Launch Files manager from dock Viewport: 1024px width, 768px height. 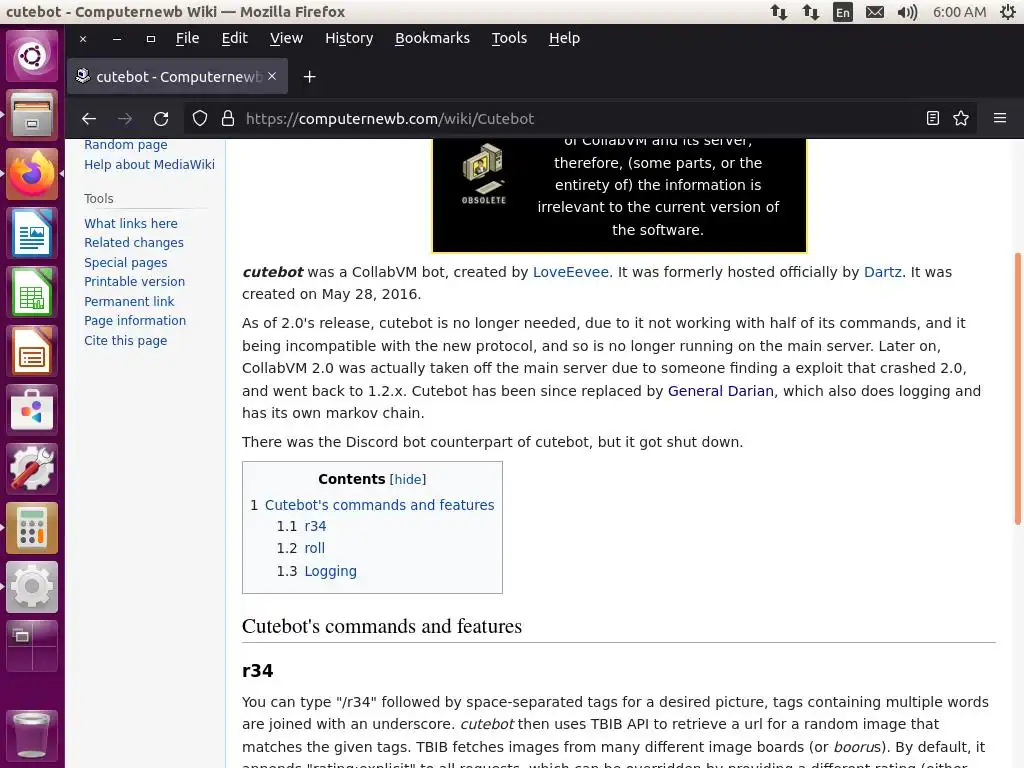[32, 115]
